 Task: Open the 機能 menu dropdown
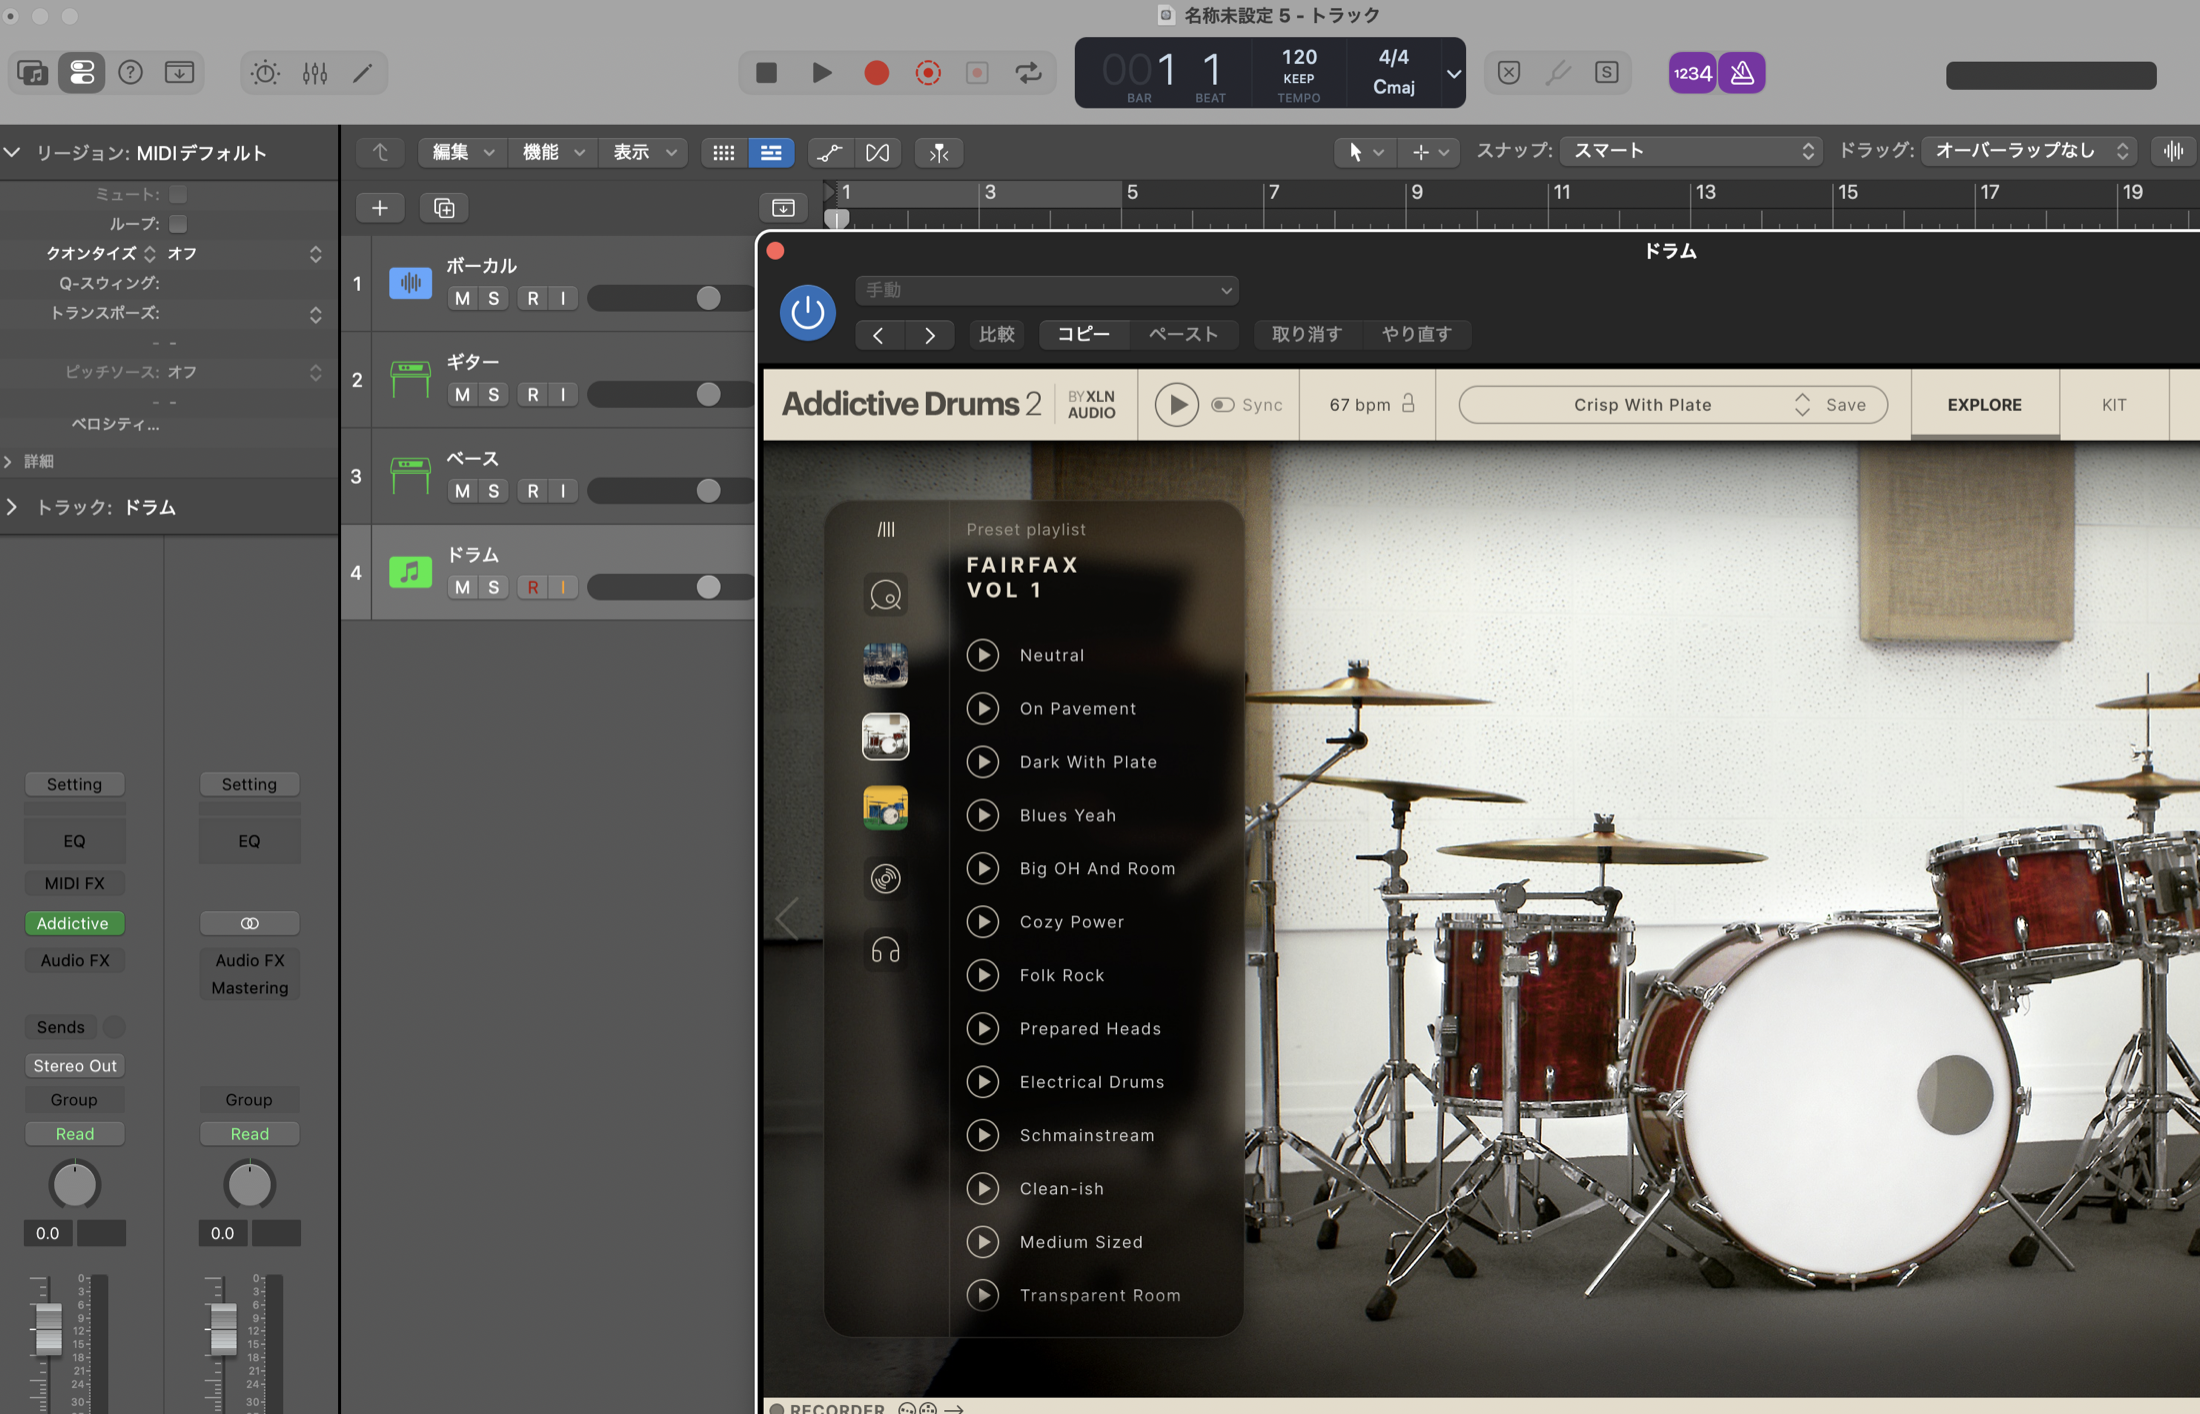click(552, 152)
